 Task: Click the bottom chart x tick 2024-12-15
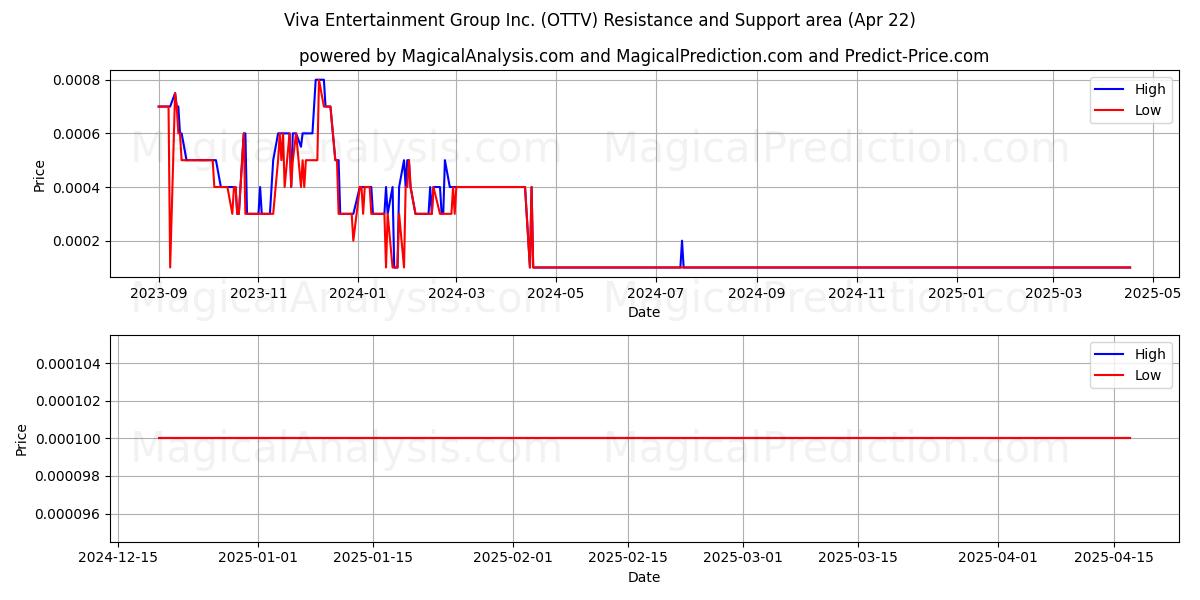118,557
